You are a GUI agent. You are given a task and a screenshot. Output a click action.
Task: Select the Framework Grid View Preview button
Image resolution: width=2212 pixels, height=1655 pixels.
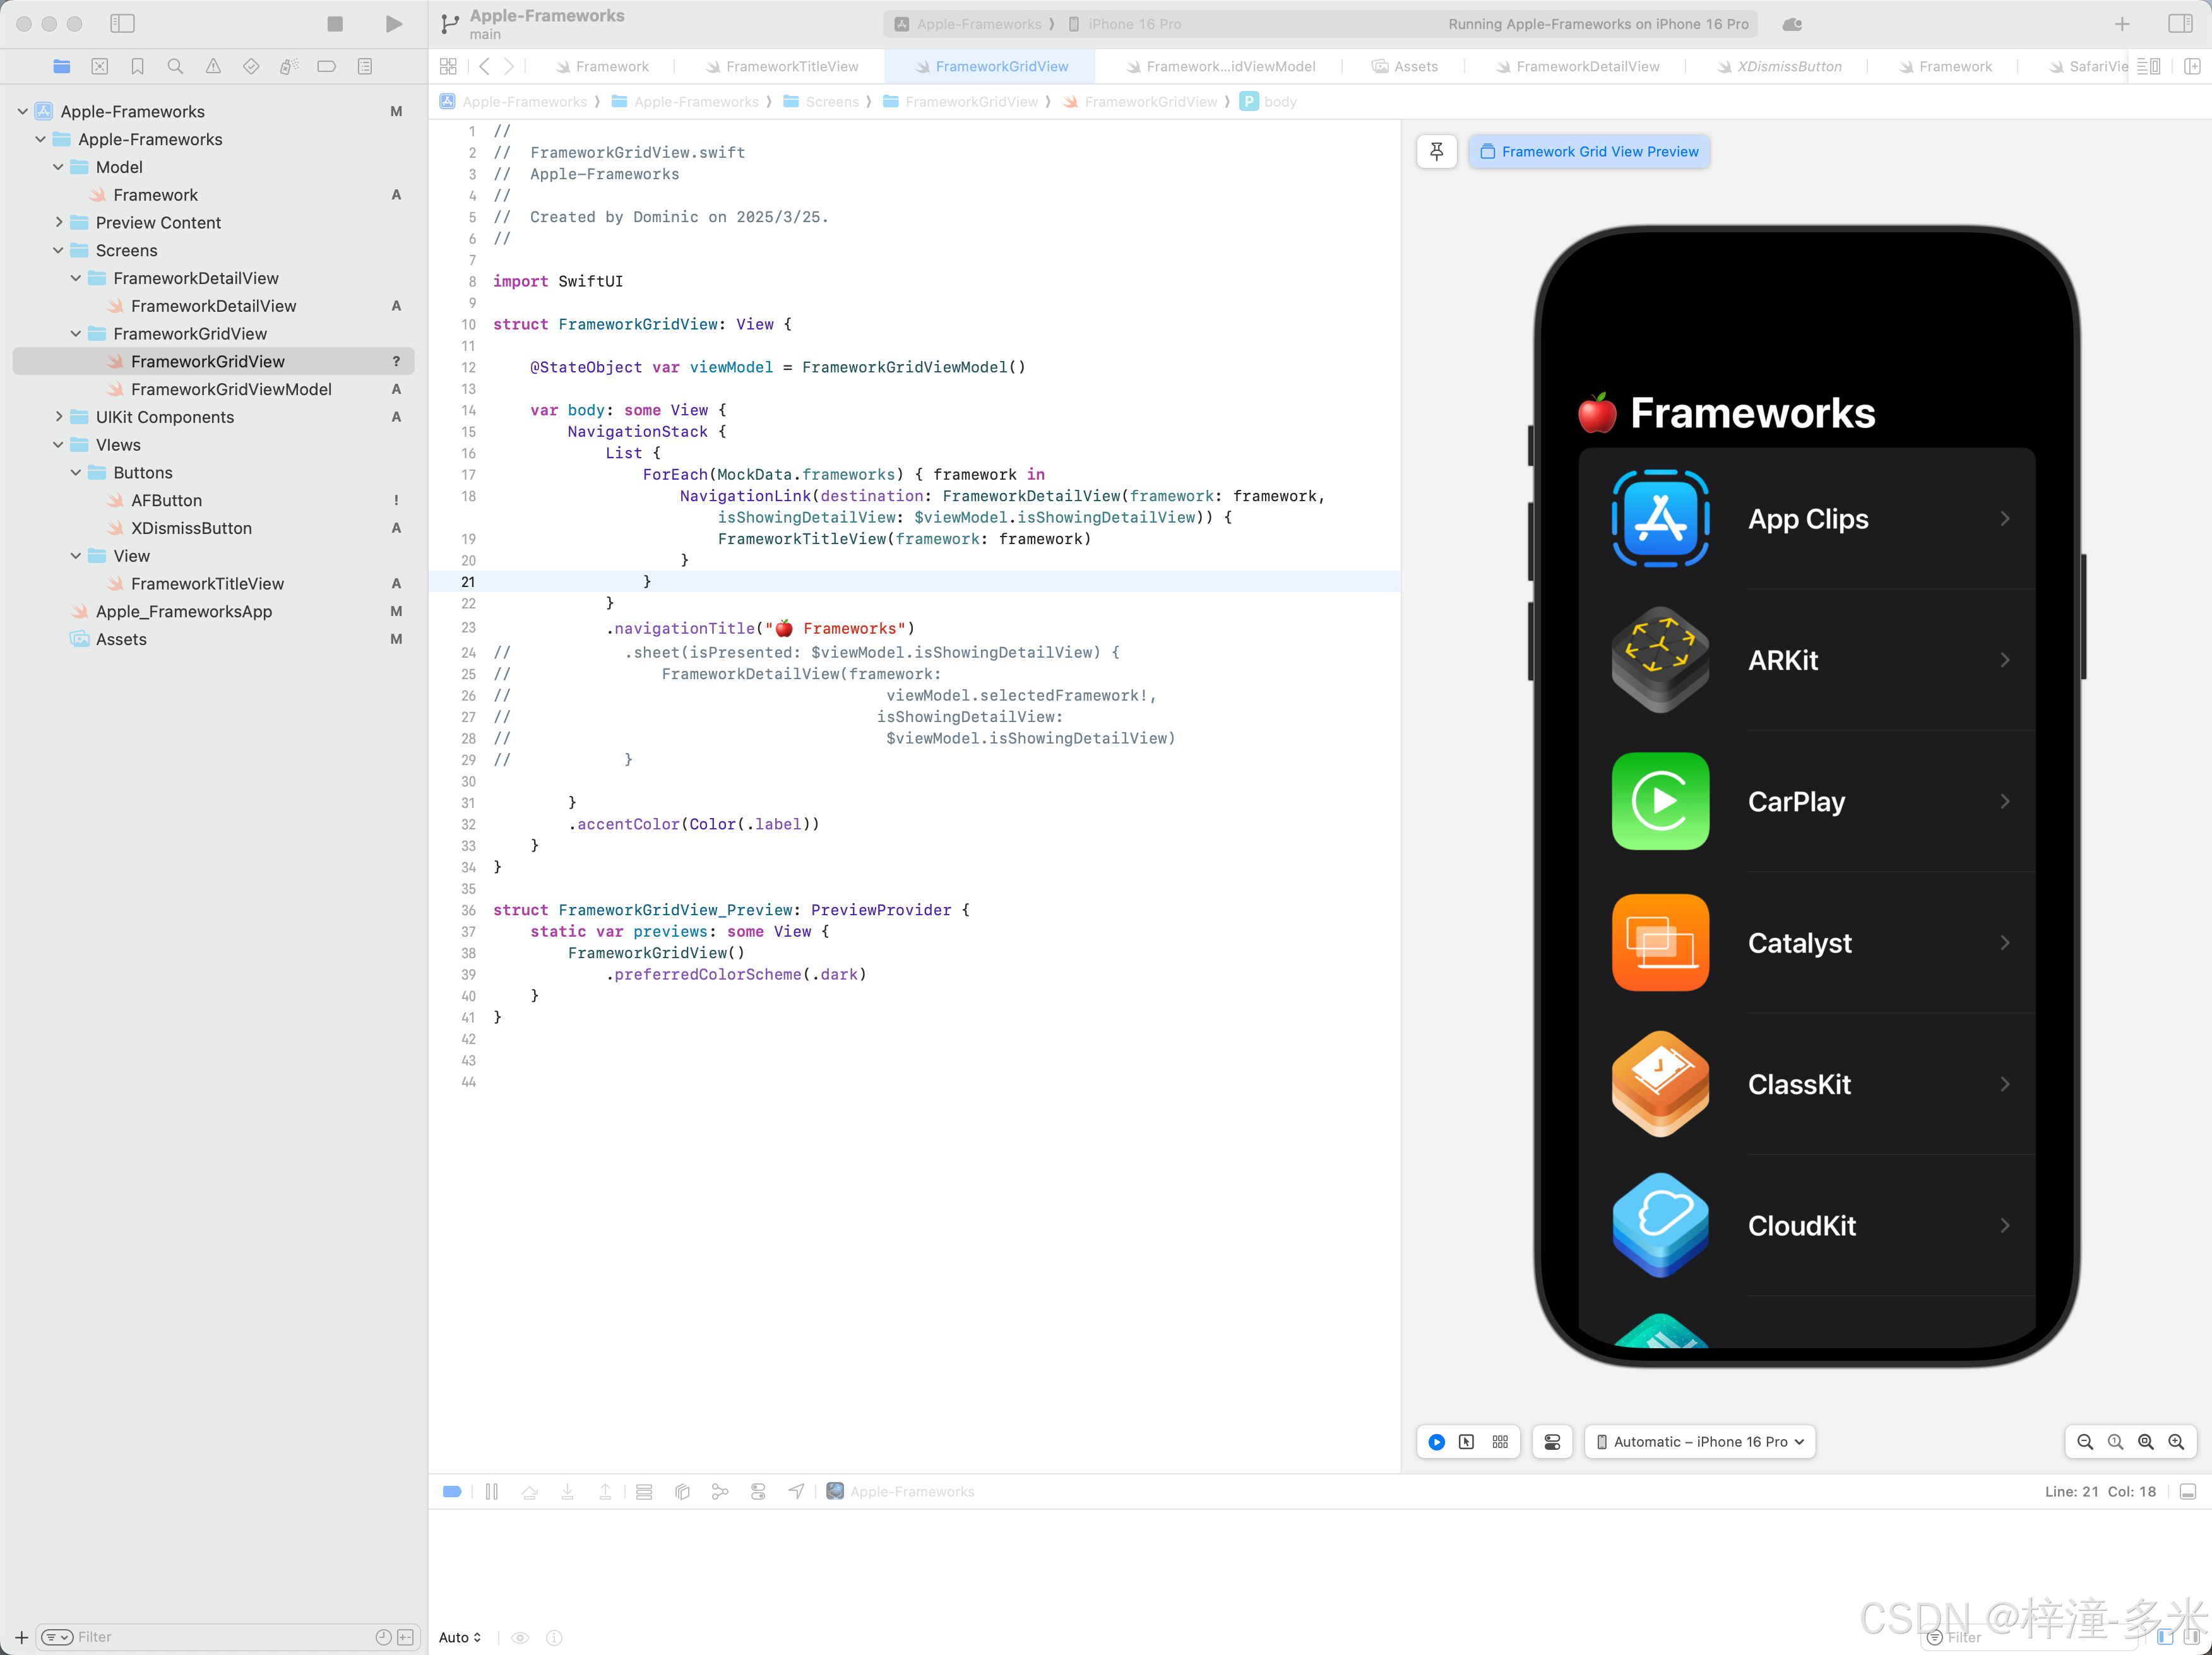tap(1589, 152)
